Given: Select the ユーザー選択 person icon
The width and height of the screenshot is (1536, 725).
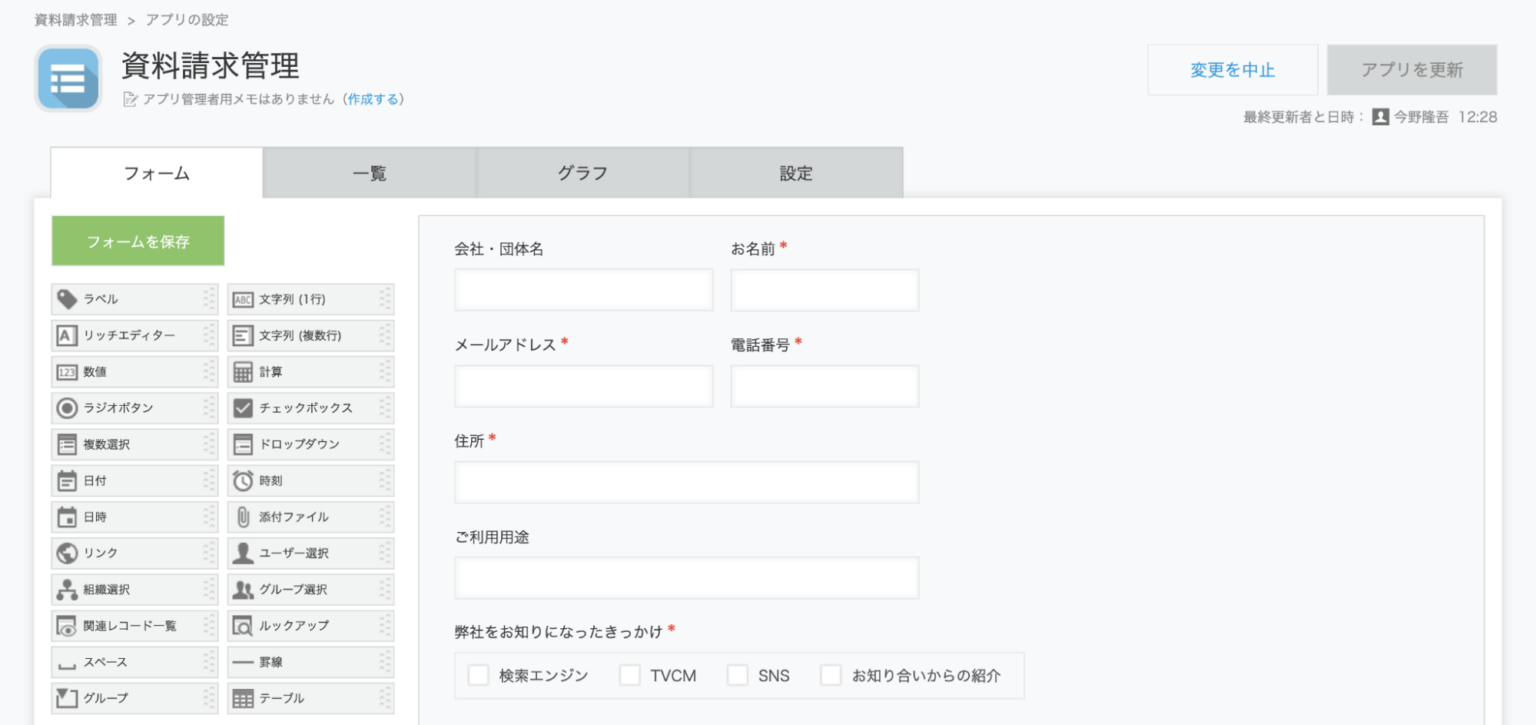Looking at the screenshot, I should 243,553.
